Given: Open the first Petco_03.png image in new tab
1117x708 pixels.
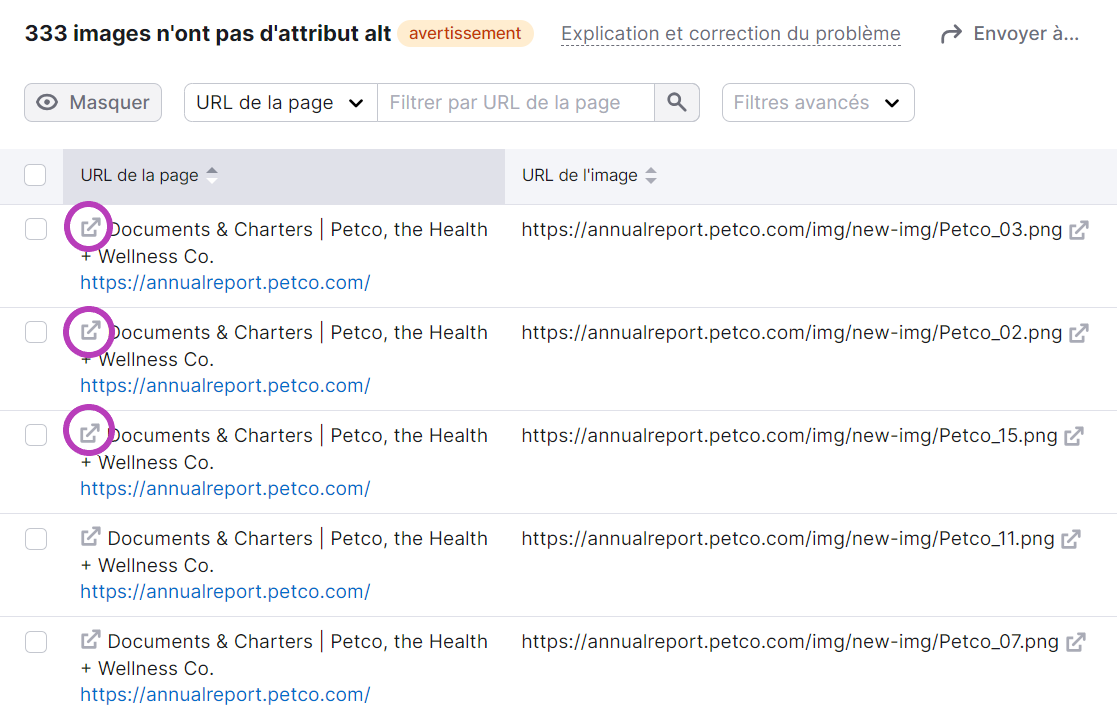Looking at the screenshot, I should tap(1077, 230).
